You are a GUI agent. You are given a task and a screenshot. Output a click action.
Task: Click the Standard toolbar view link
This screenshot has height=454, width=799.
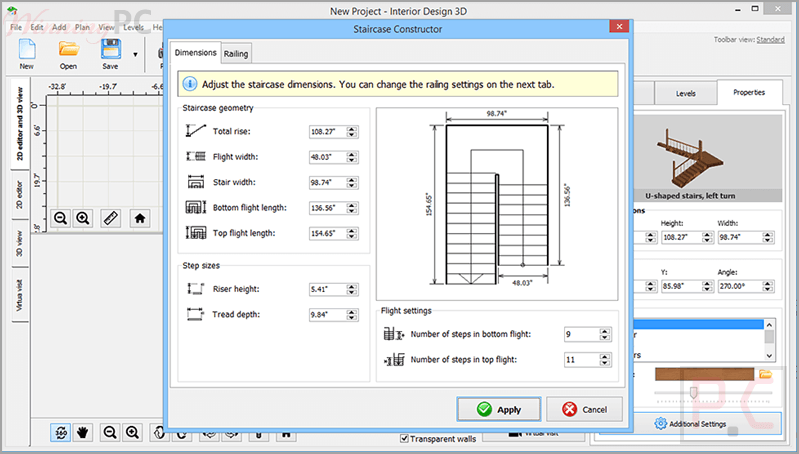pos(770,39)
